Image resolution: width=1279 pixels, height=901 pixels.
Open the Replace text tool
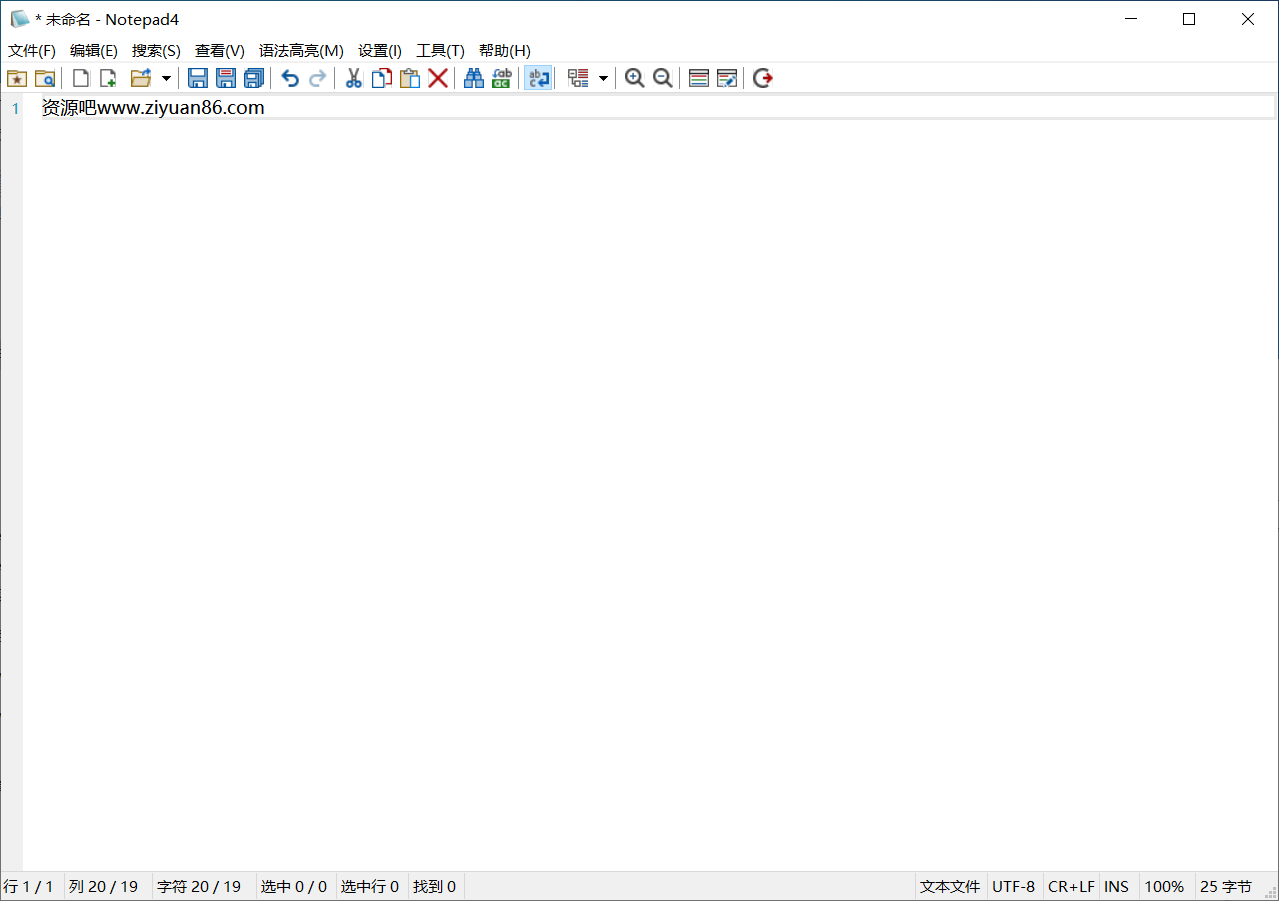501,78
